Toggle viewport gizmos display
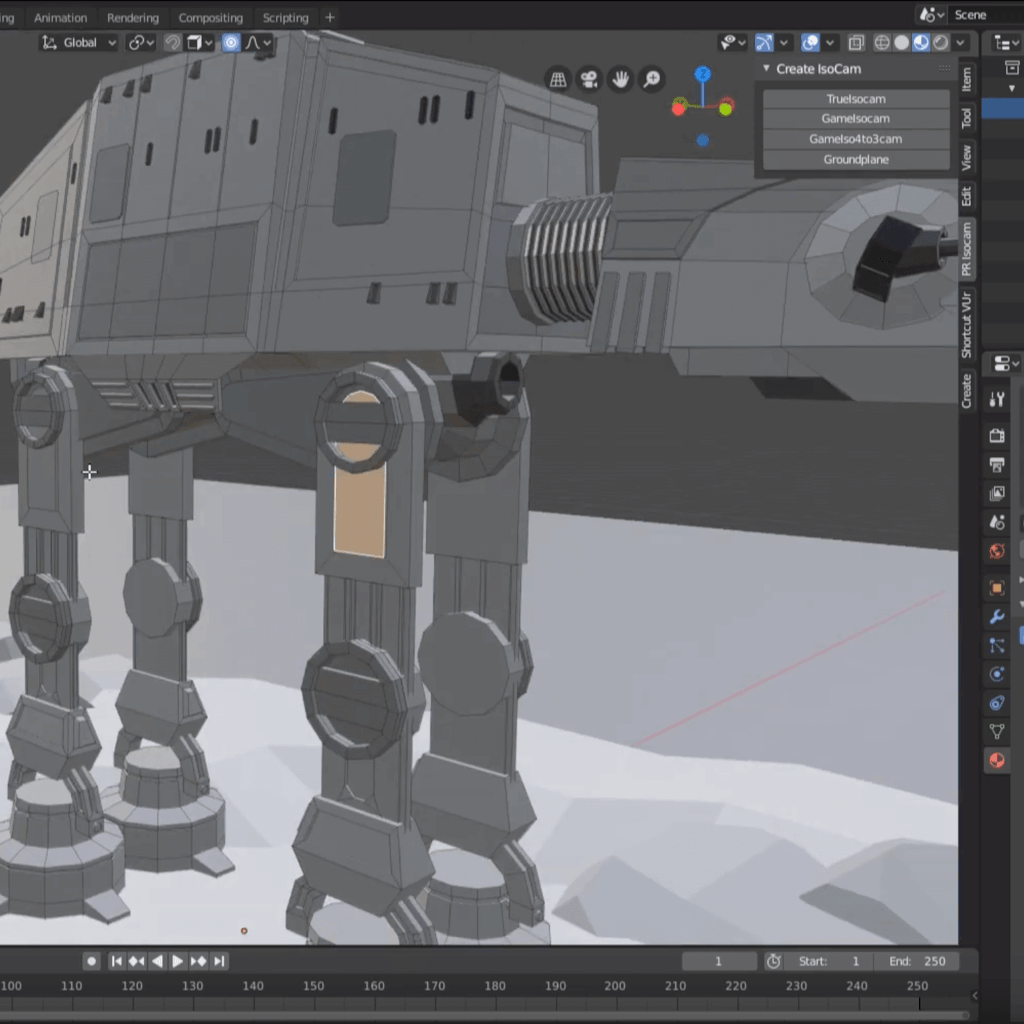1024x1024 pixels. 763,43
